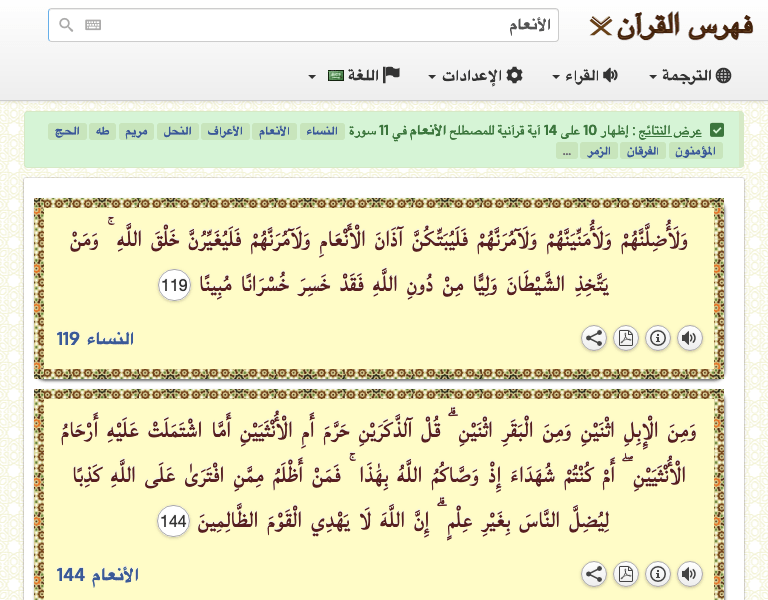
Task: Show info for An-Nisa 119 verse
Action: [657, 339]
